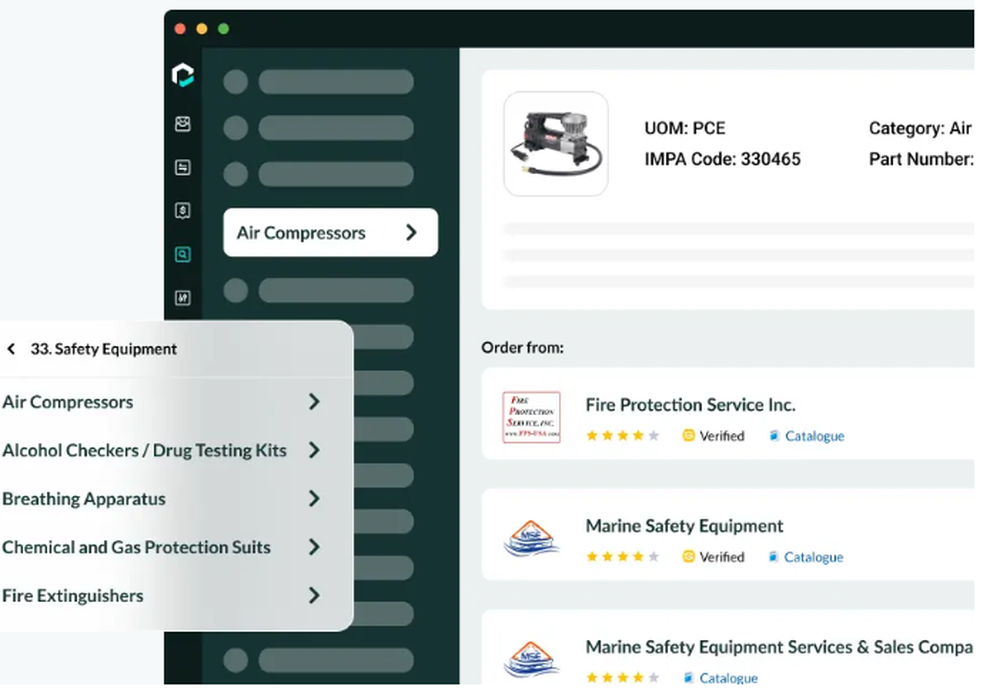The image size is (1000, 697).
Task: Expand the Alcohol Checkers row chevron
Action: tap(314, 450)
